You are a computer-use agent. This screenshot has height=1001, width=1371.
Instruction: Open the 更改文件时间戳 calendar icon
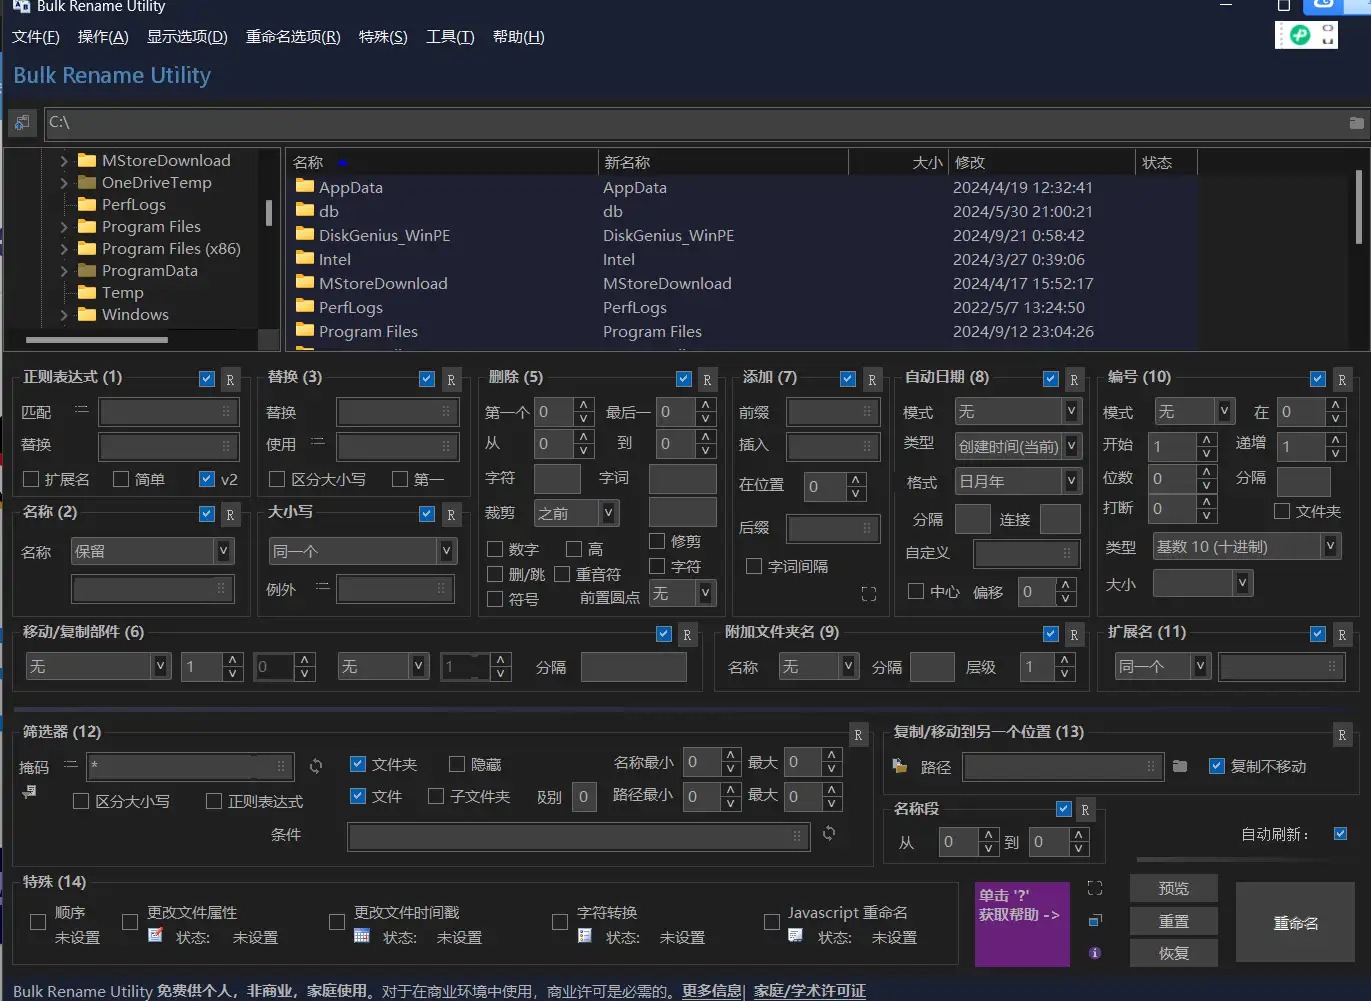tap(362, 936)
